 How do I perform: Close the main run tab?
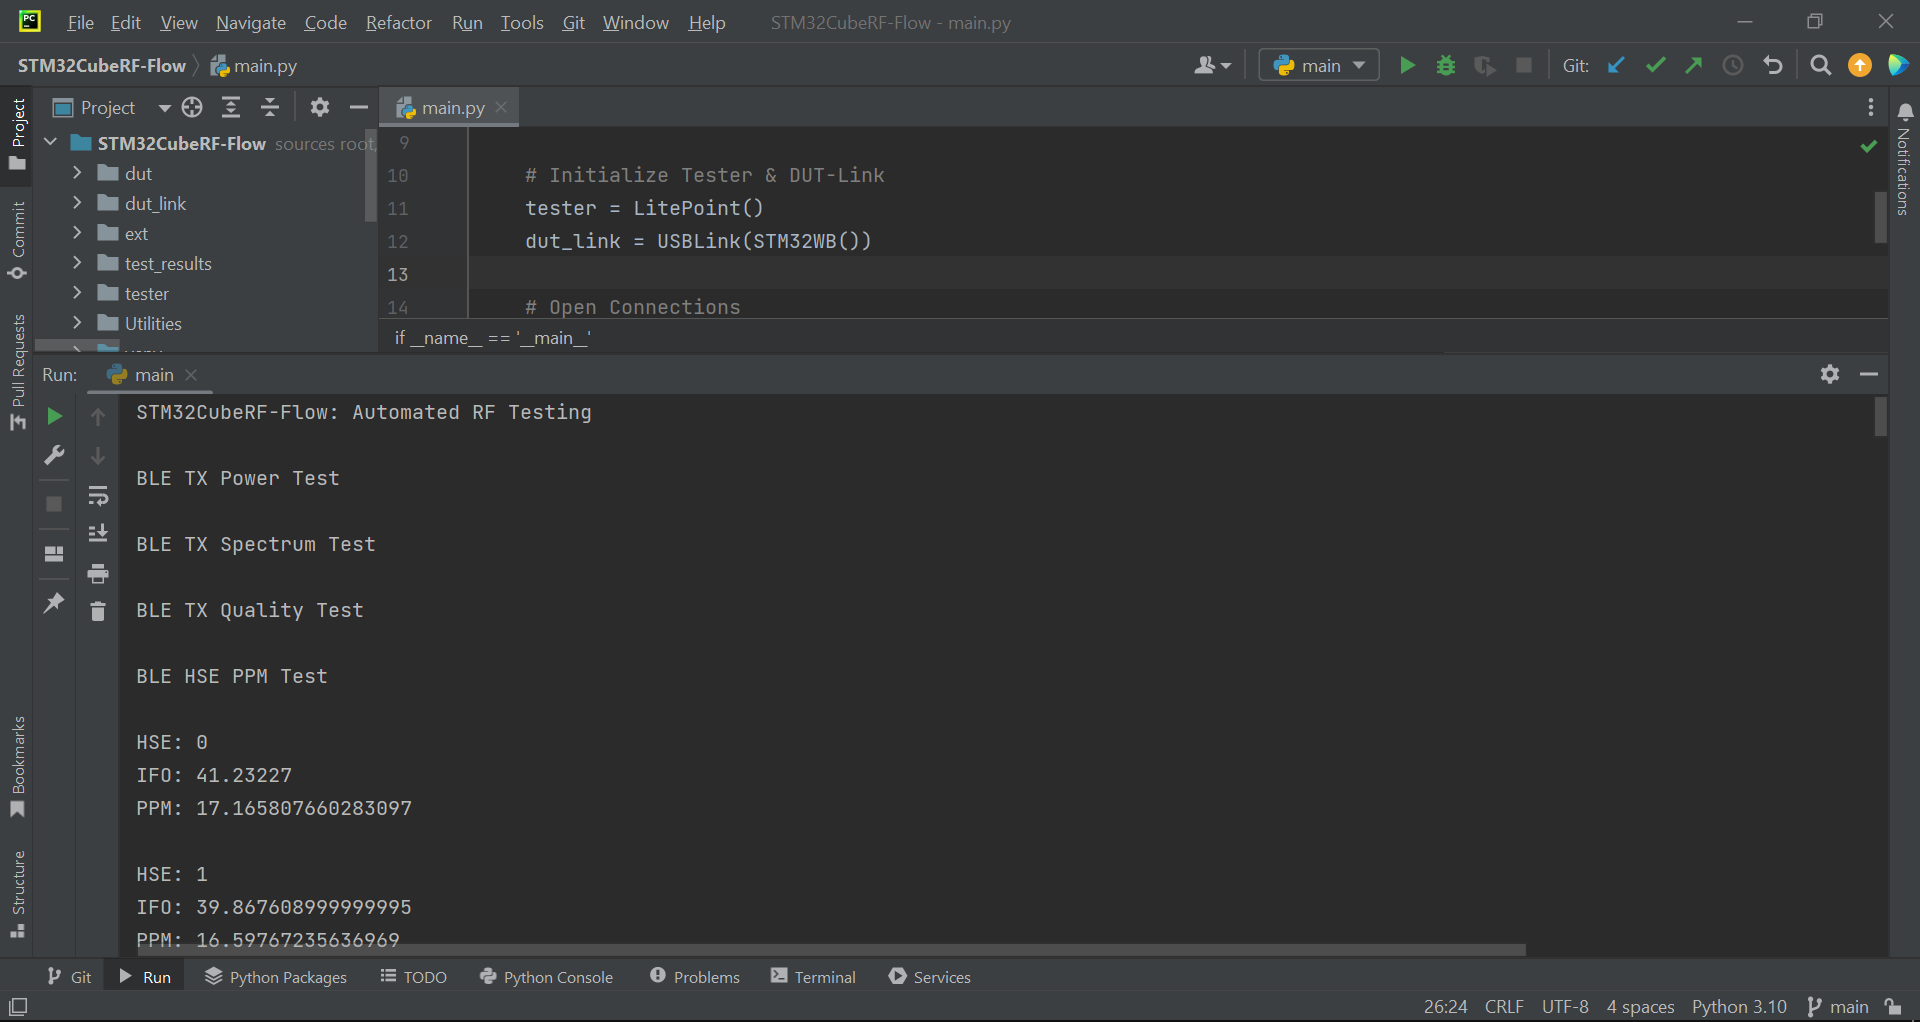point(191,374)
